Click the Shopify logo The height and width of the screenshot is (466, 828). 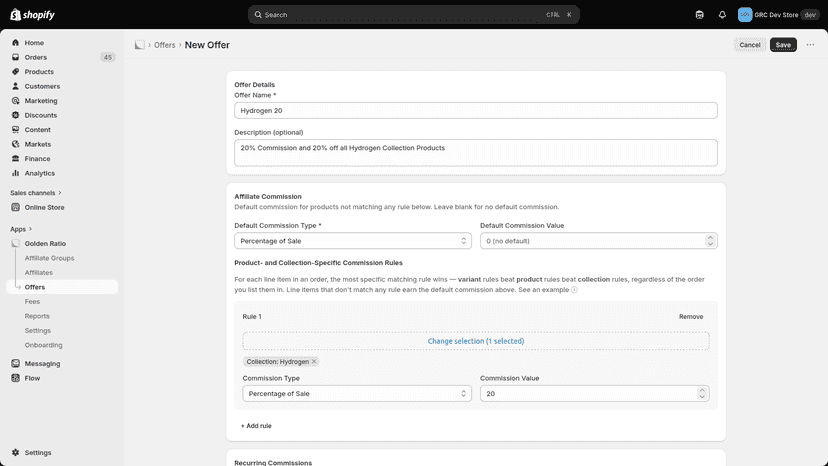[x=32, y=15]
